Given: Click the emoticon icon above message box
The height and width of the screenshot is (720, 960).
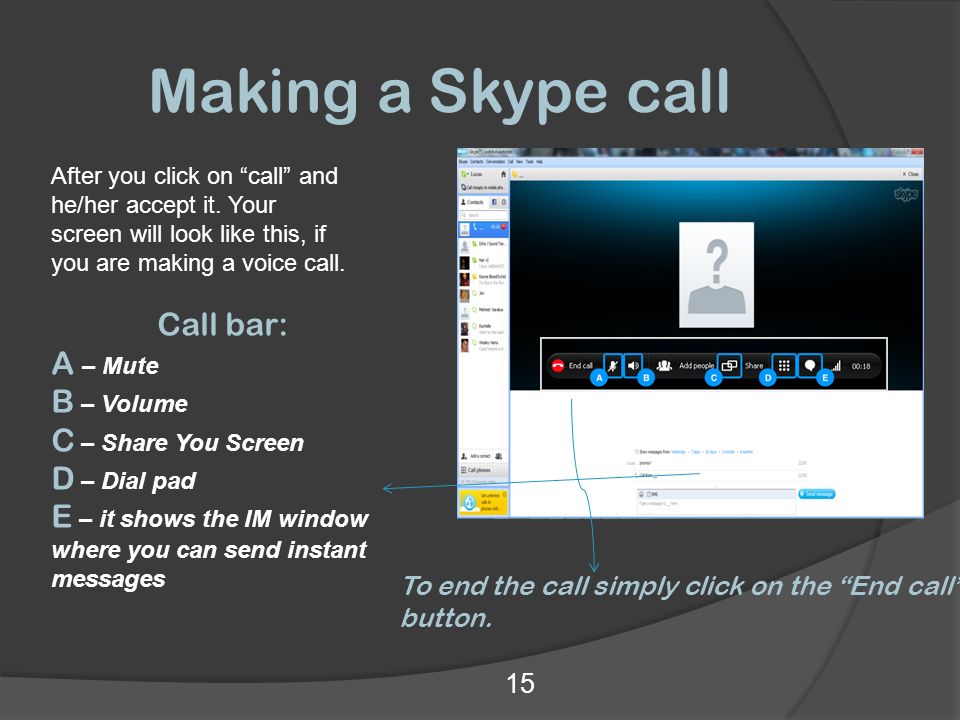Looking at the screenshot, I should click(642, 493).
